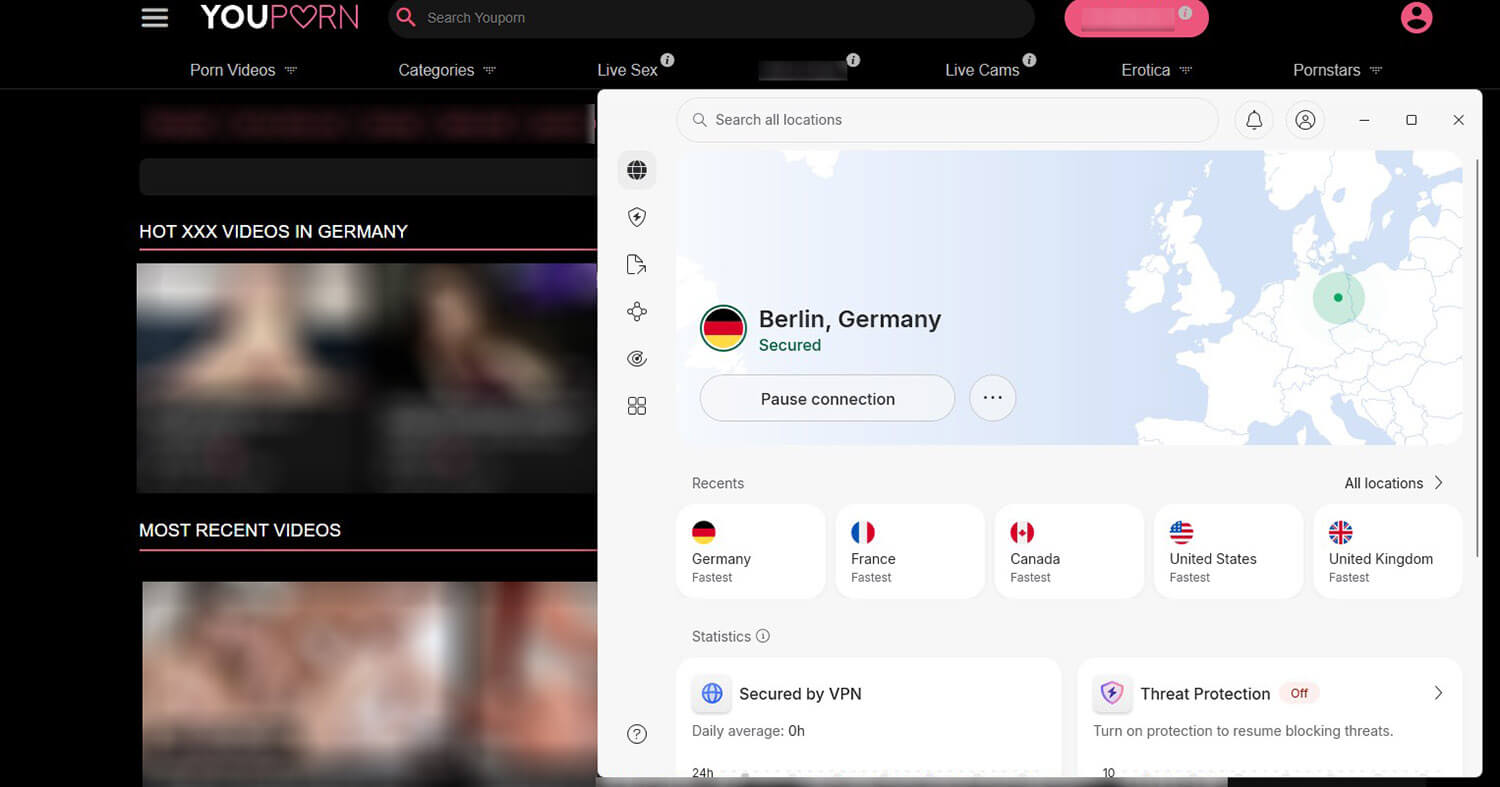Click the search magnifier icon on website
Screen dimensions: 1500x787
pyautogui.click(x=405, y=17)
